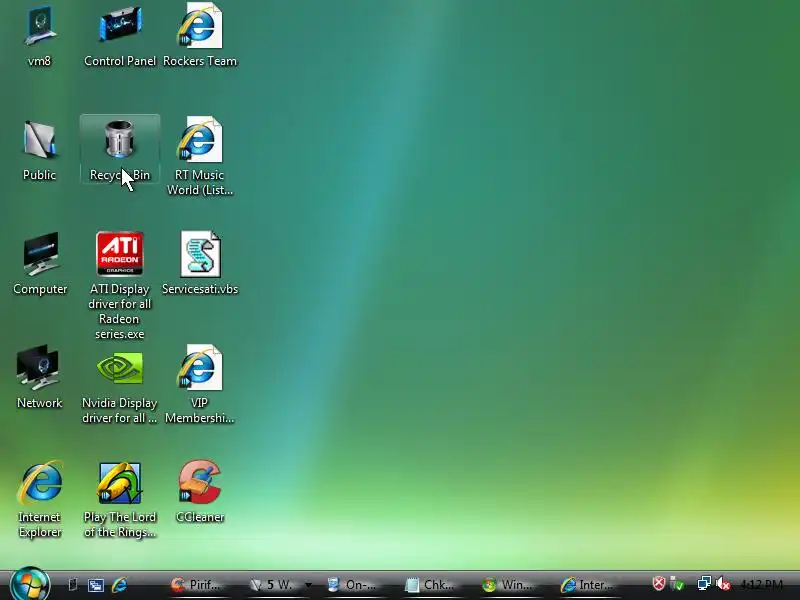Select the RT Music World shortcut
800x600 pixels.
[200, 156]
